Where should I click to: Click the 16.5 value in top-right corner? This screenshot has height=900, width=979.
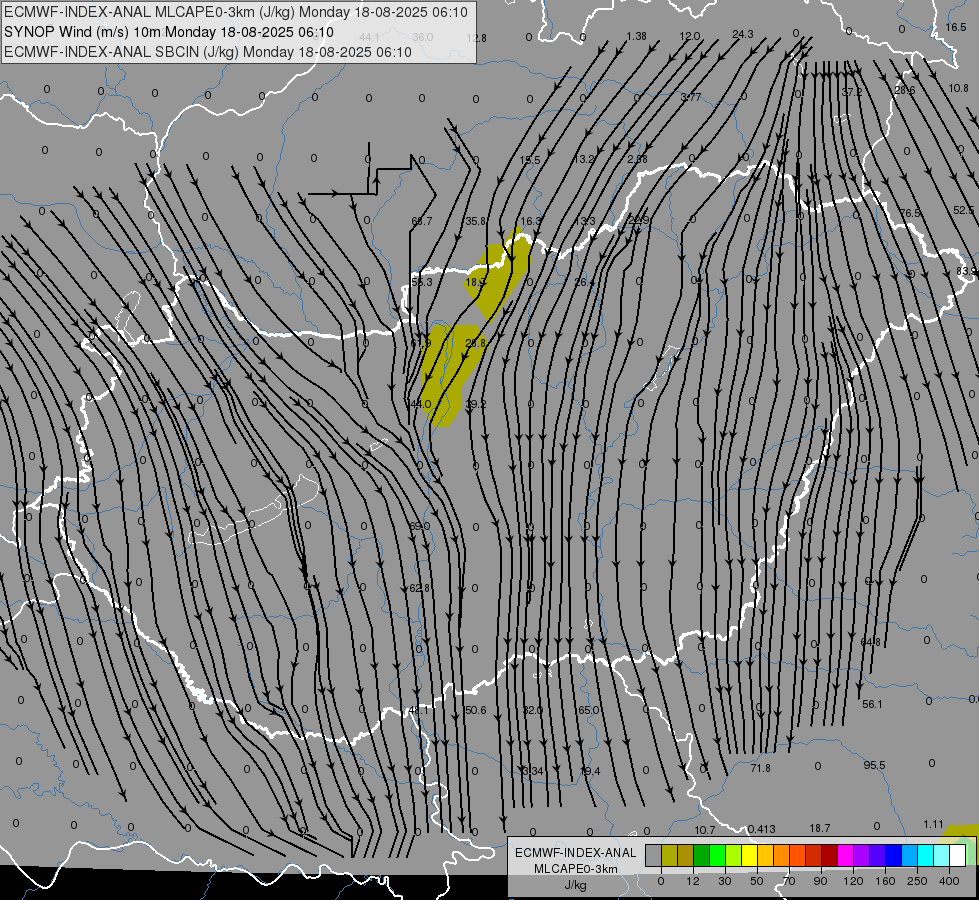pos(956,27)
